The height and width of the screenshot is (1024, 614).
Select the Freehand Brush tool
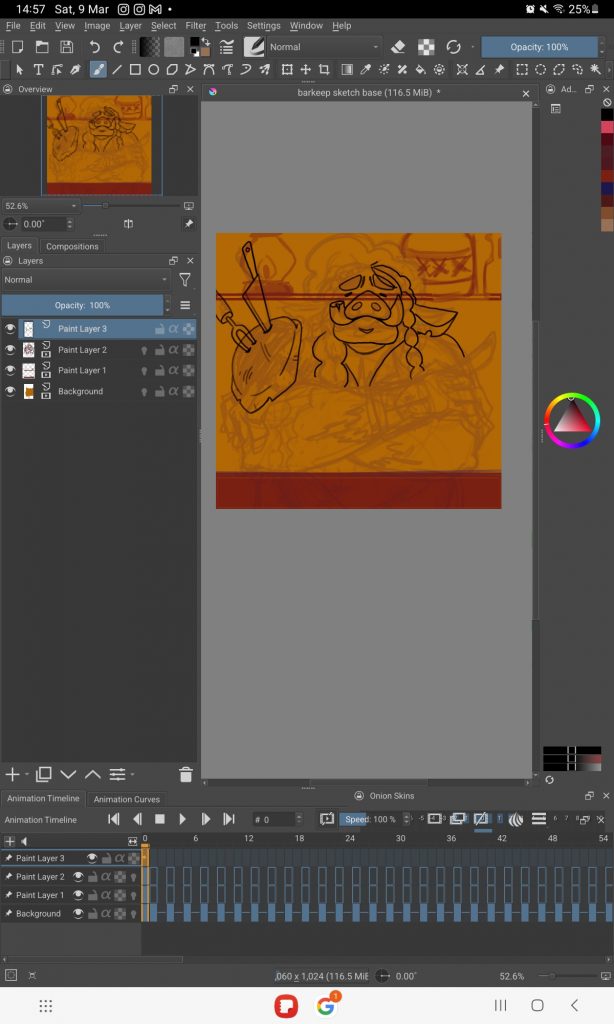(x=98, y=69)
